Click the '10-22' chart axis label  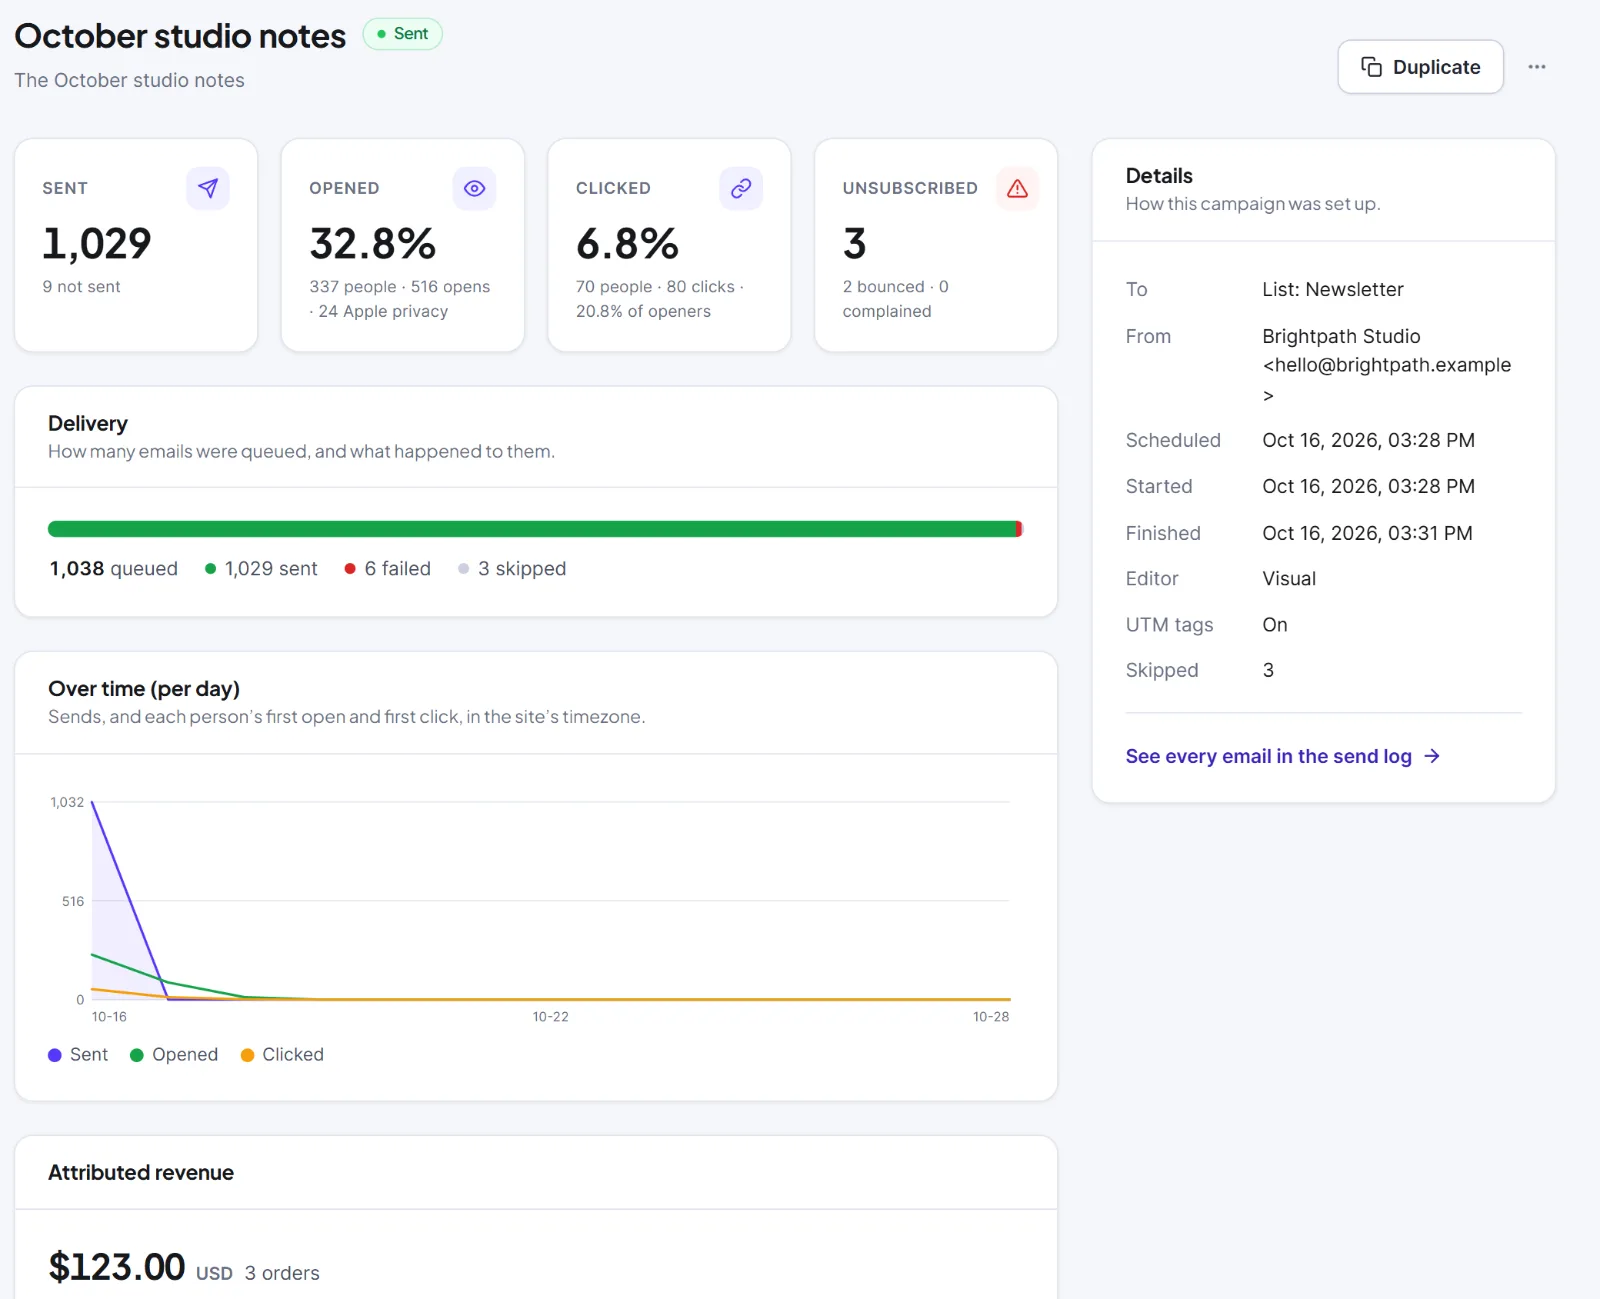point(550,1017)
